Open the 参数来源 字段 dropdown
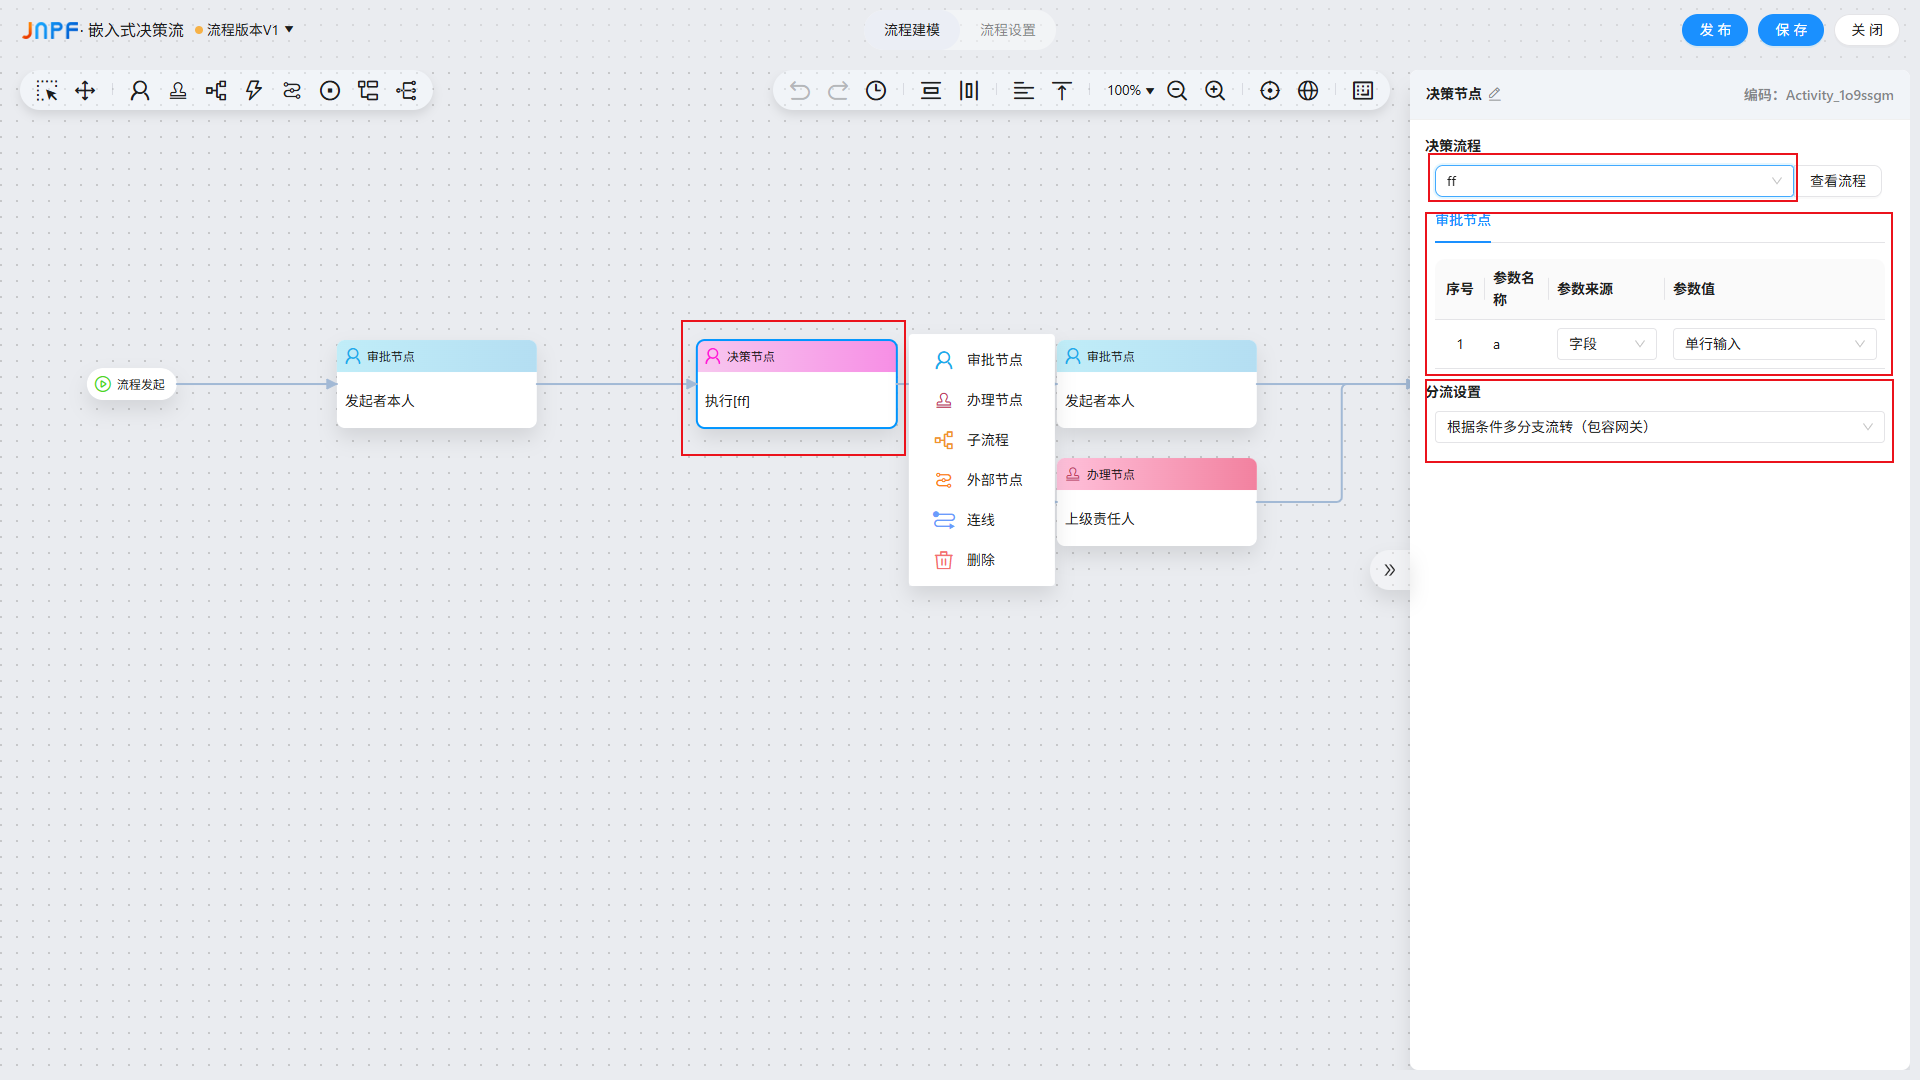This screenshot has height=1080, width=1920. (1606, 344)
